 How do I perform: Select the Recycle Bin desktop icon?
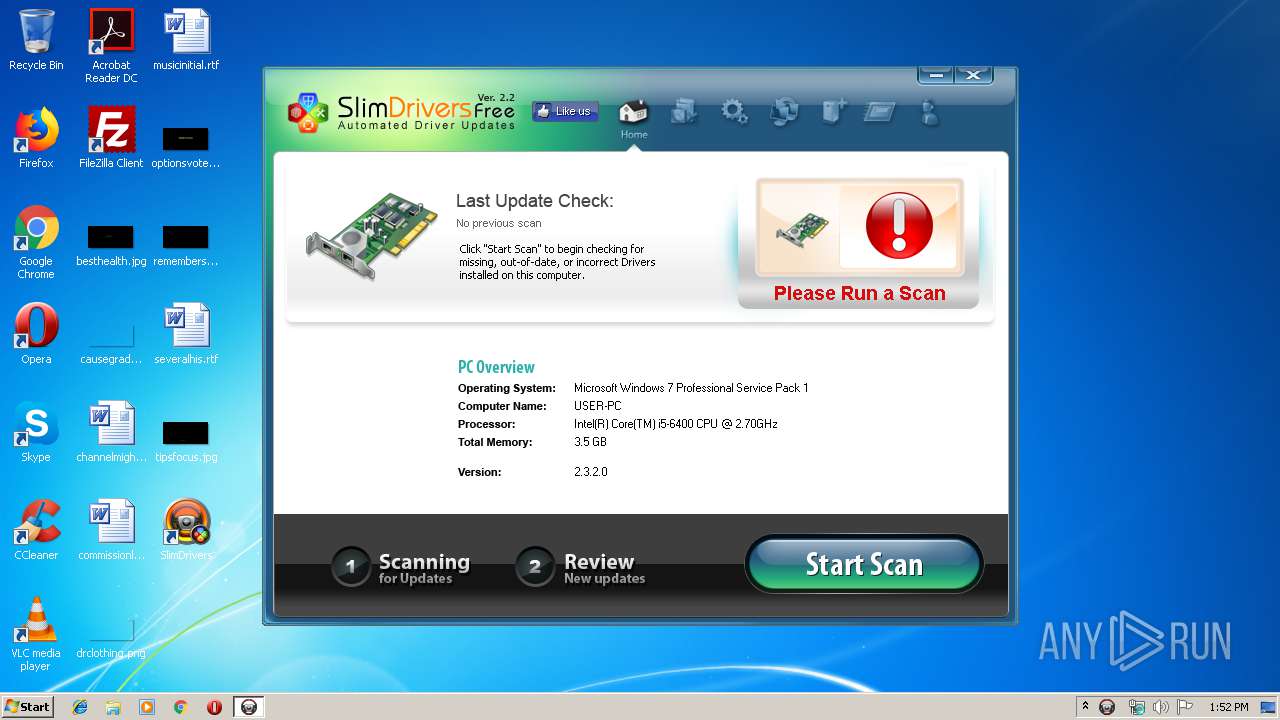tap(36, 40)
